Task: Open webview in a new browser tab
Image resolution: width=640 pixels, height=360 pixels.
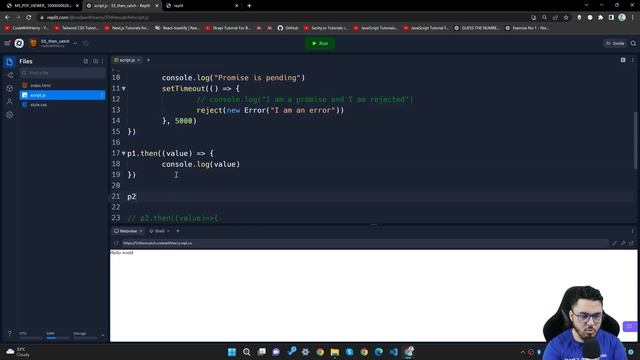Action: coord(631,243)
